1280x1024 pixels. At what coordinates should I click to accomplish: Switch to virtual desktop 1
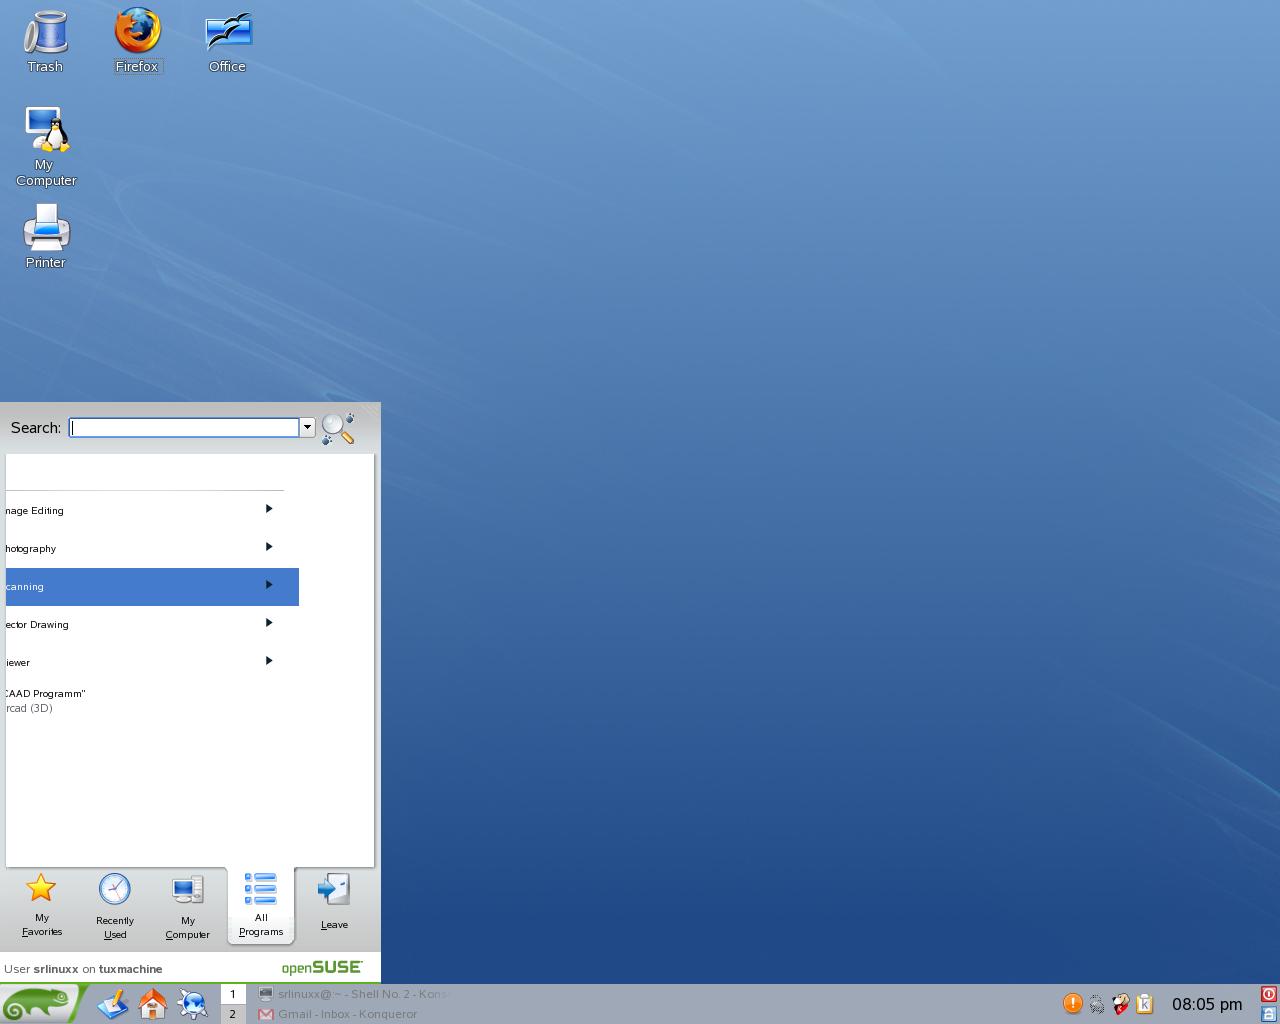[x=233, y=994]
